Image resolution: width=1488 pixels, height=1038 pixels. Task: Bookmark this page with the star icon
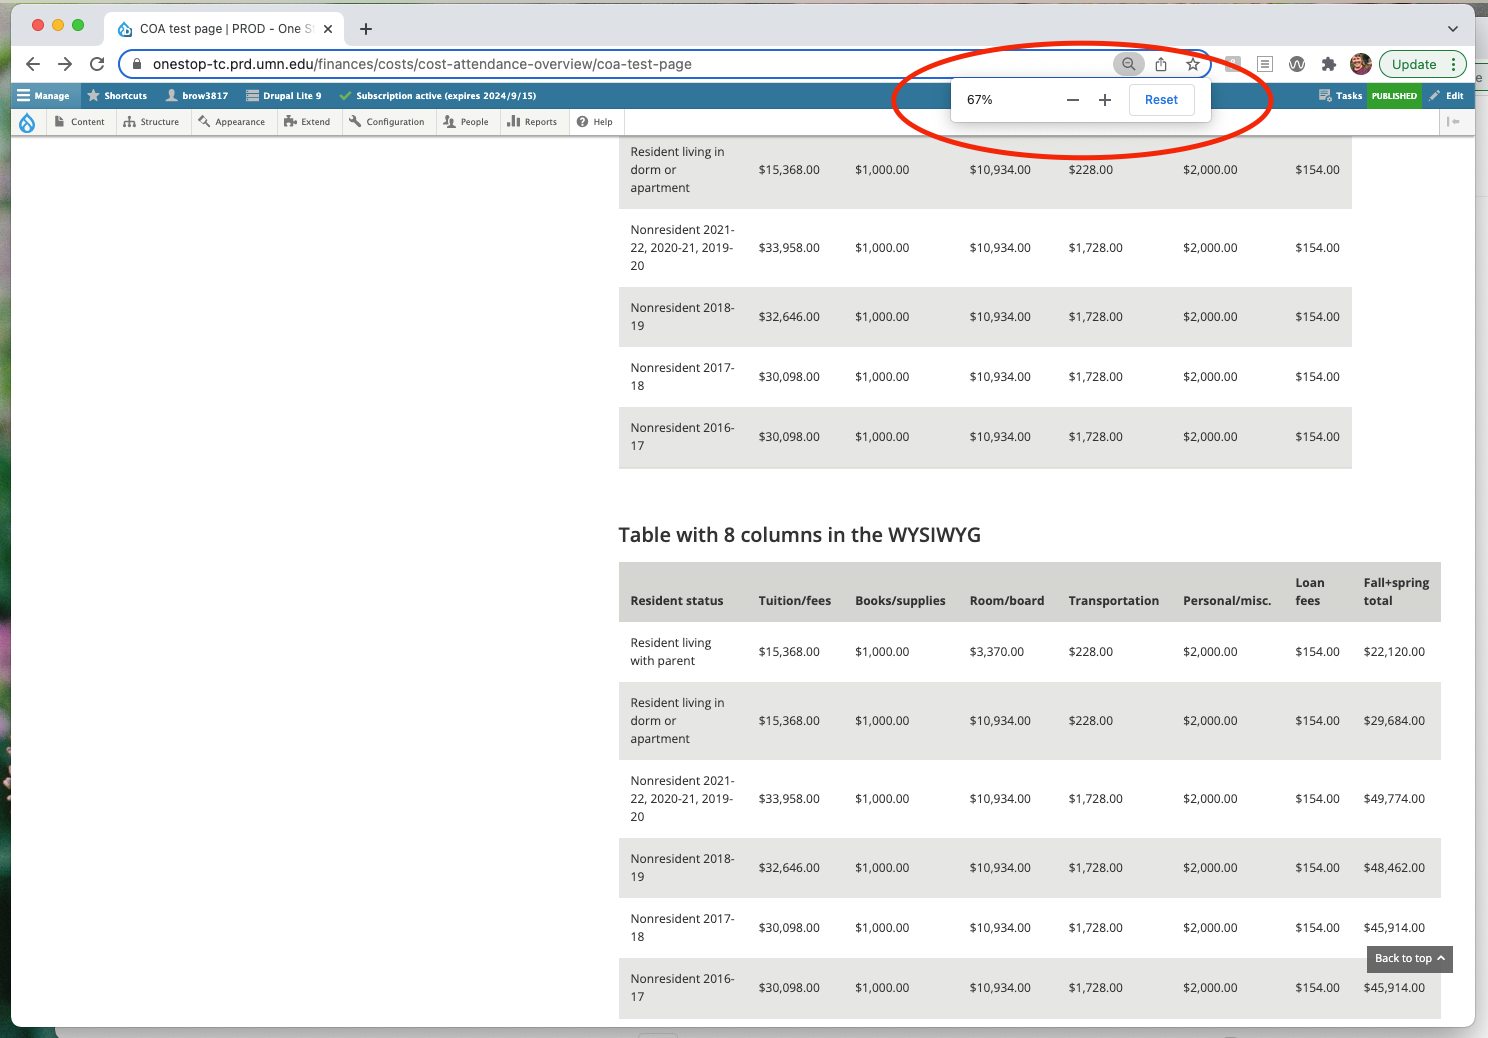(x=1192, y=64)
